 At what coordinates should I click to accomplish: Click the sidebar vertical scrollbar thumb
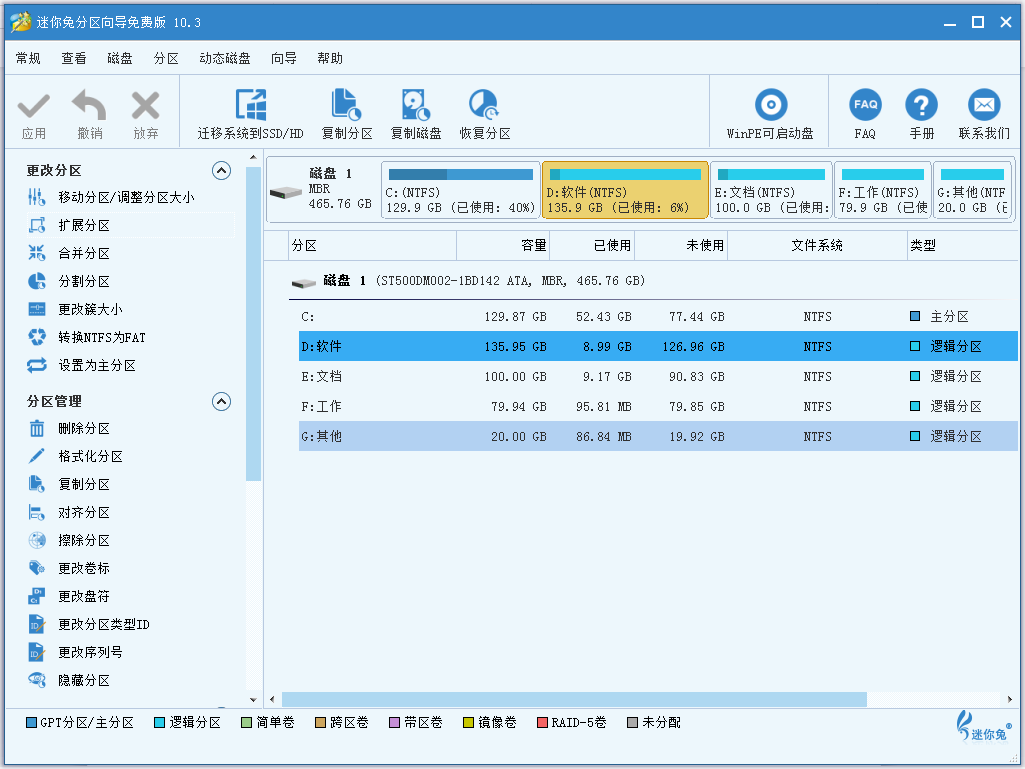pyautogui.click(x=254, y=324)
